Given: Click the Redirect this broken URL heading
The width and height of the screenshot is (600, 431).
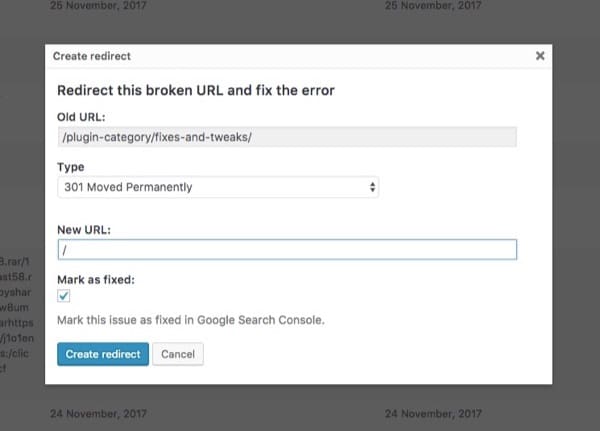Looking at the screenshot, I should pos(196,91).
